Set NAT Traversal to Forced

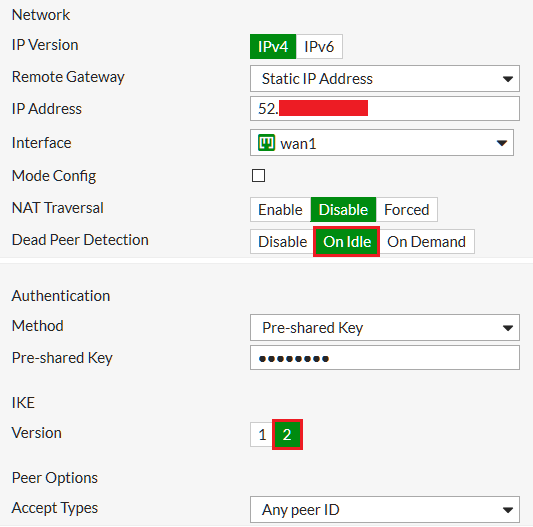[407, 209]
